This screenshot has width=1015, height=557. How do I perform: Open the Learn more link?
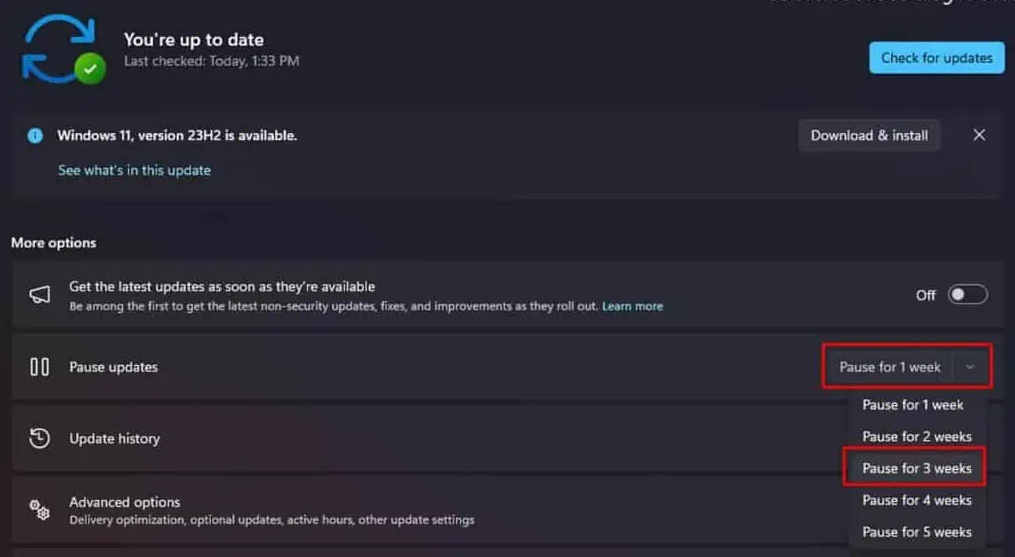[x=632, y=306]
